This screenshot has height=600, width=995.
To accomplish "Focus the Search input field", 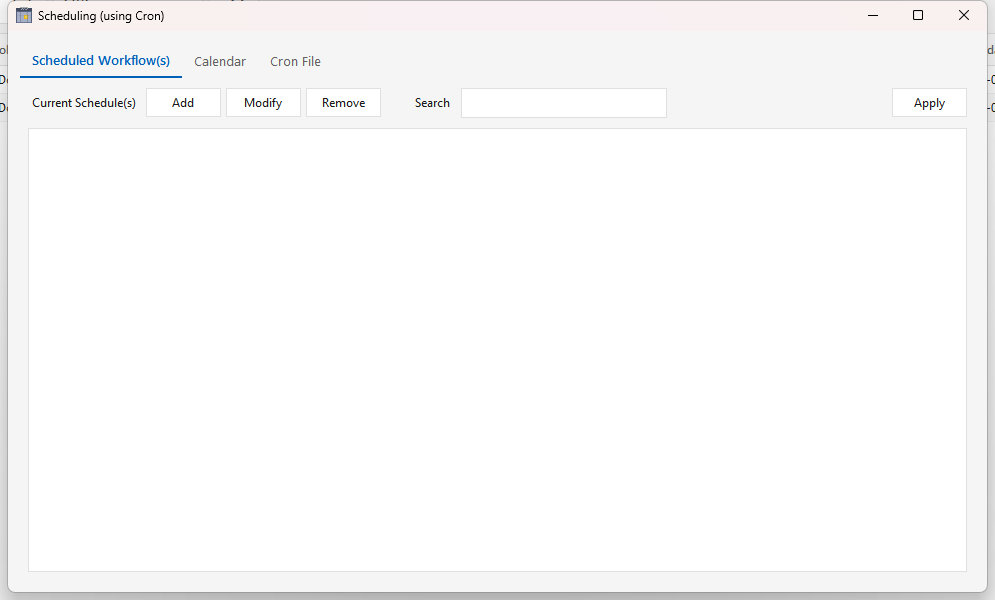I will (x=563, y=103).
